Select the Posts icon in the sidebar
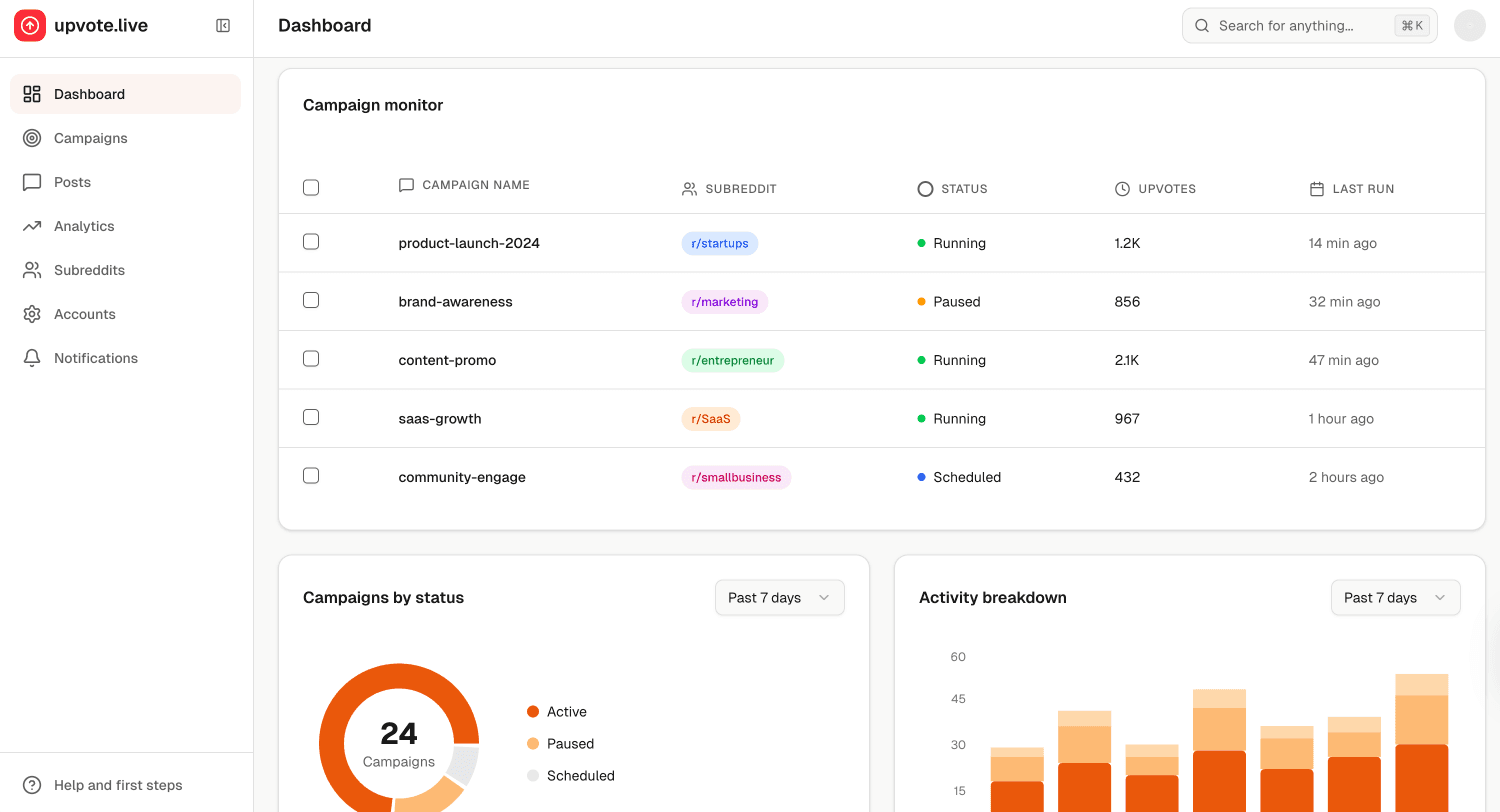 click(x=31, y=182)
